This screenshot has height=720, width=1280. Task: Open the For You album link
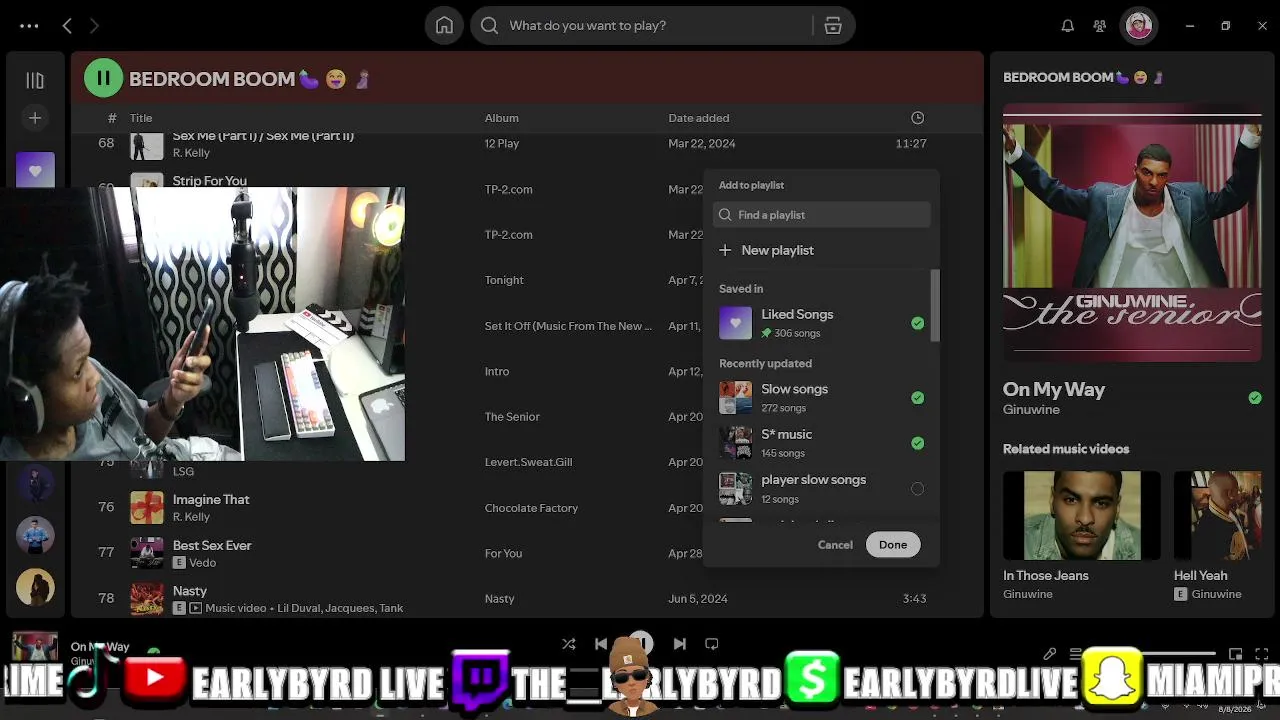coord(503,554)
